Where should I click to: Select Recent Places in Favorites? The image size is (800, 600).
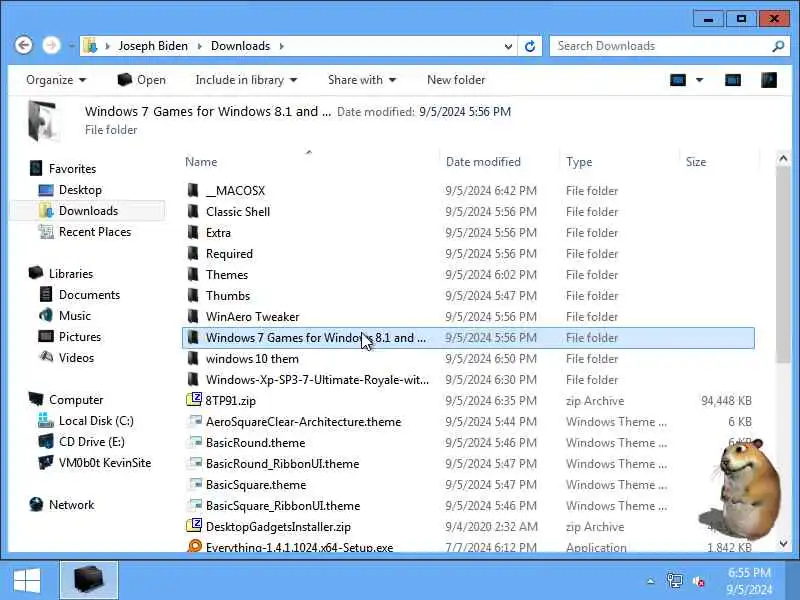(95, 232)
